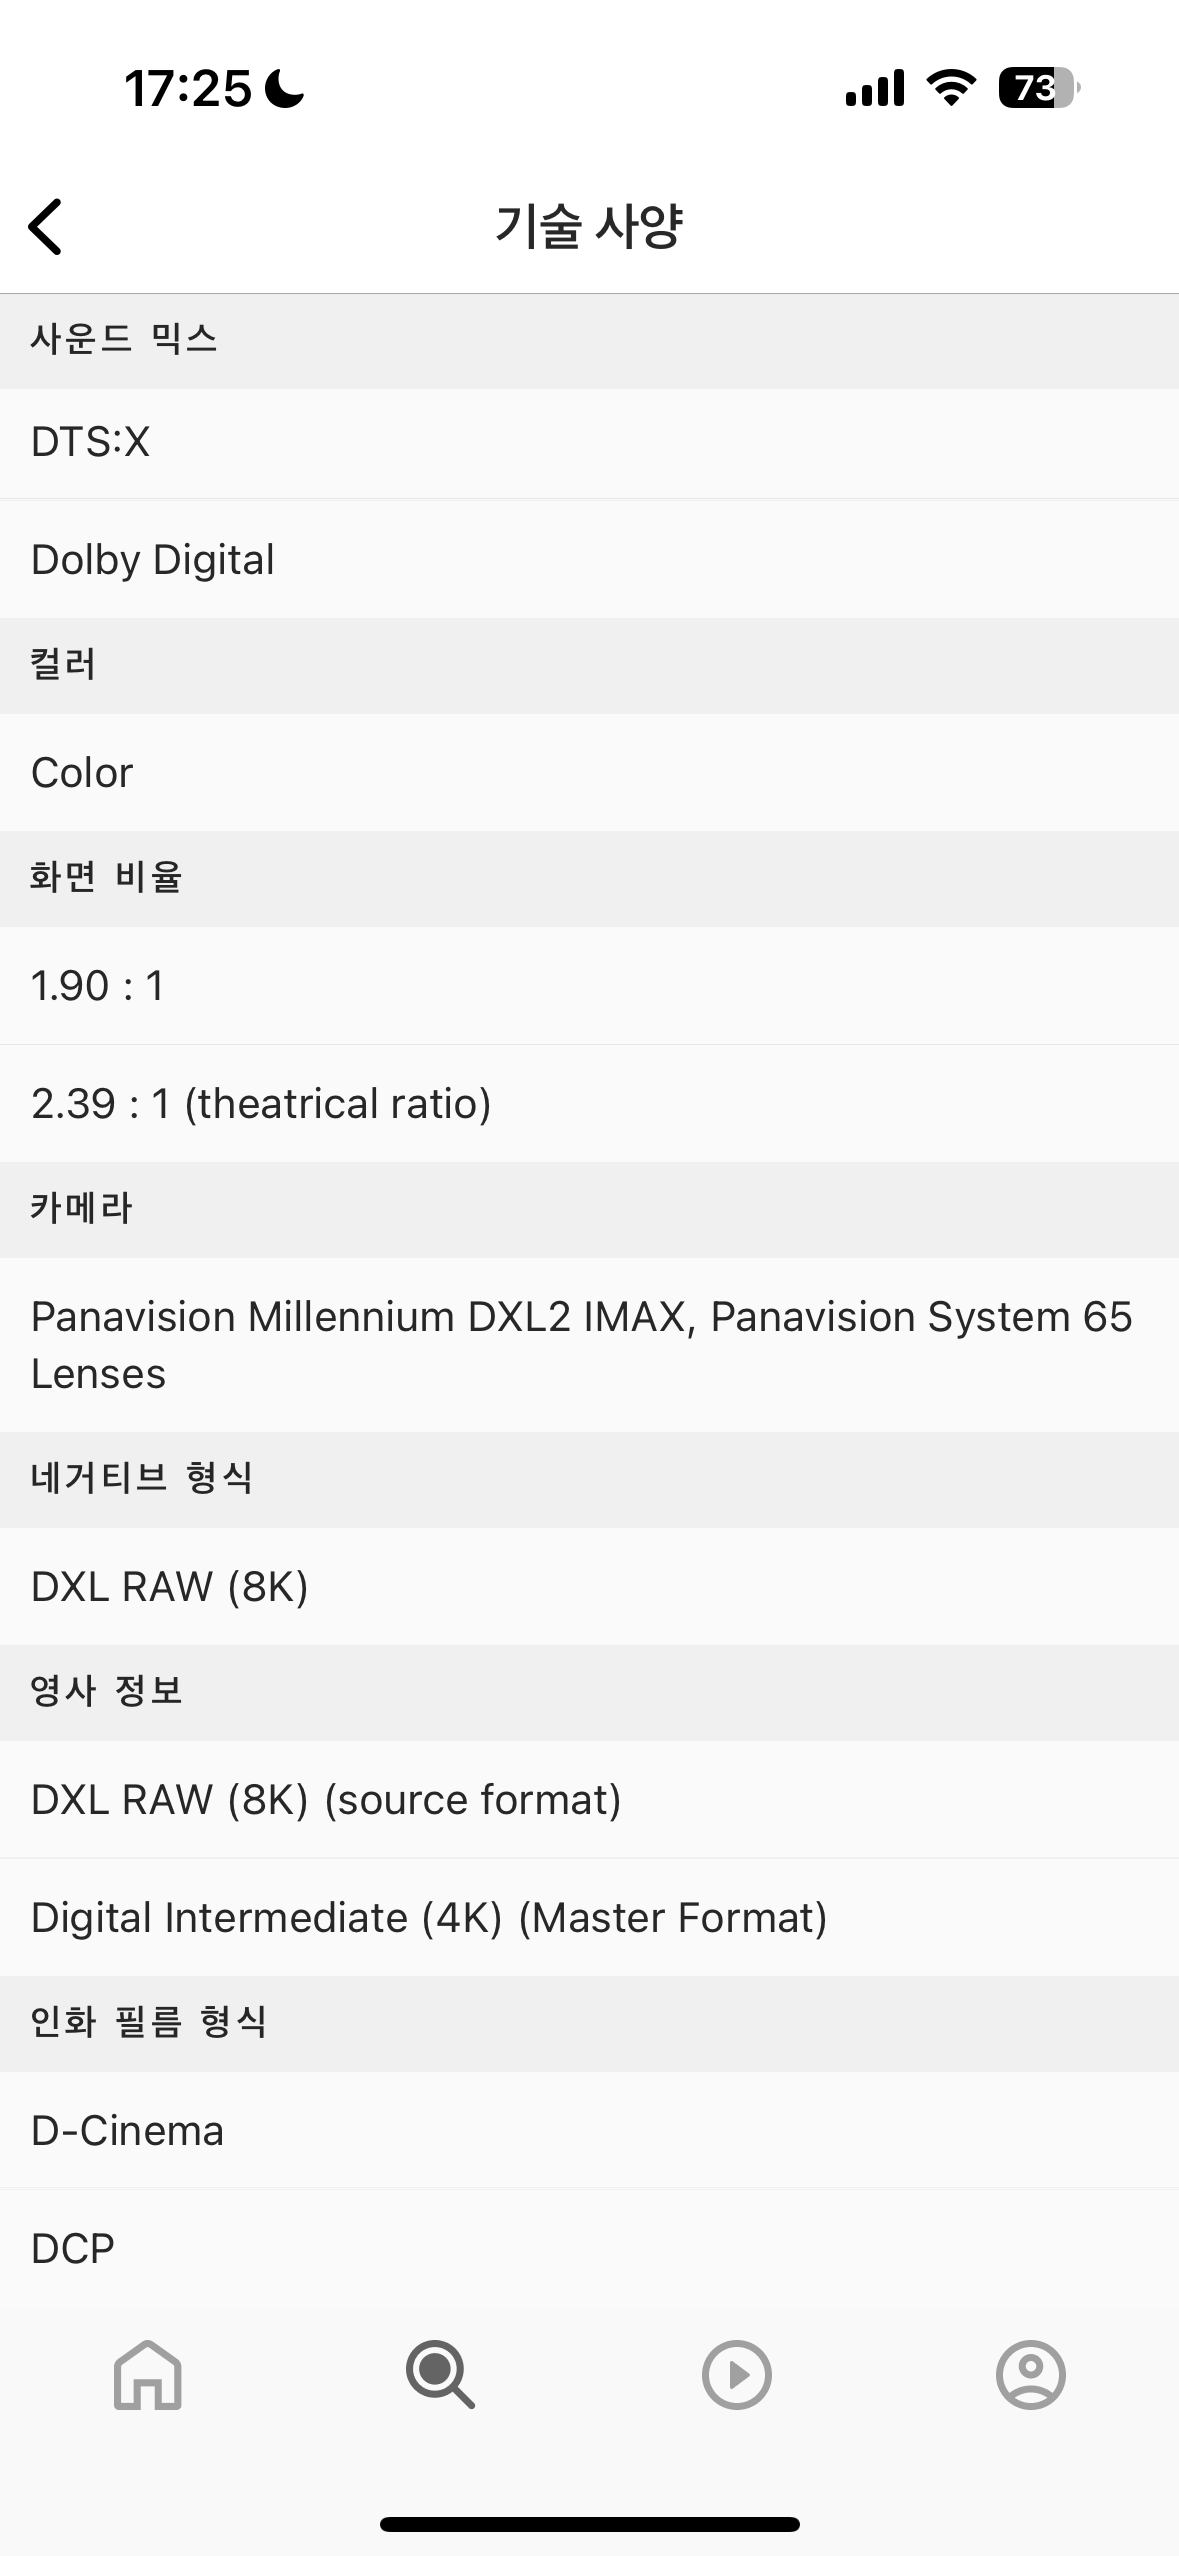Open the video play tab icon
1179x2556 pixels.
(736, 2374)
